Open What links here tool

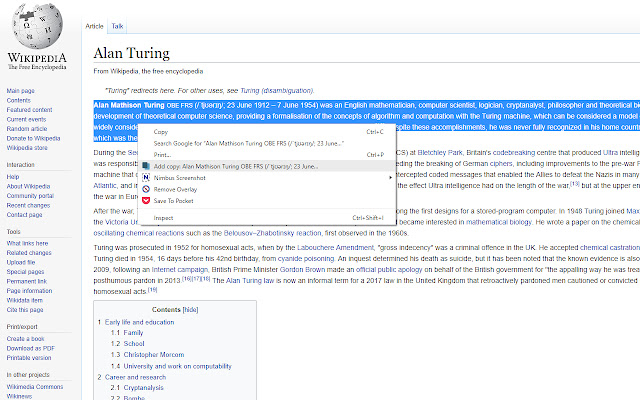point(29,243)
